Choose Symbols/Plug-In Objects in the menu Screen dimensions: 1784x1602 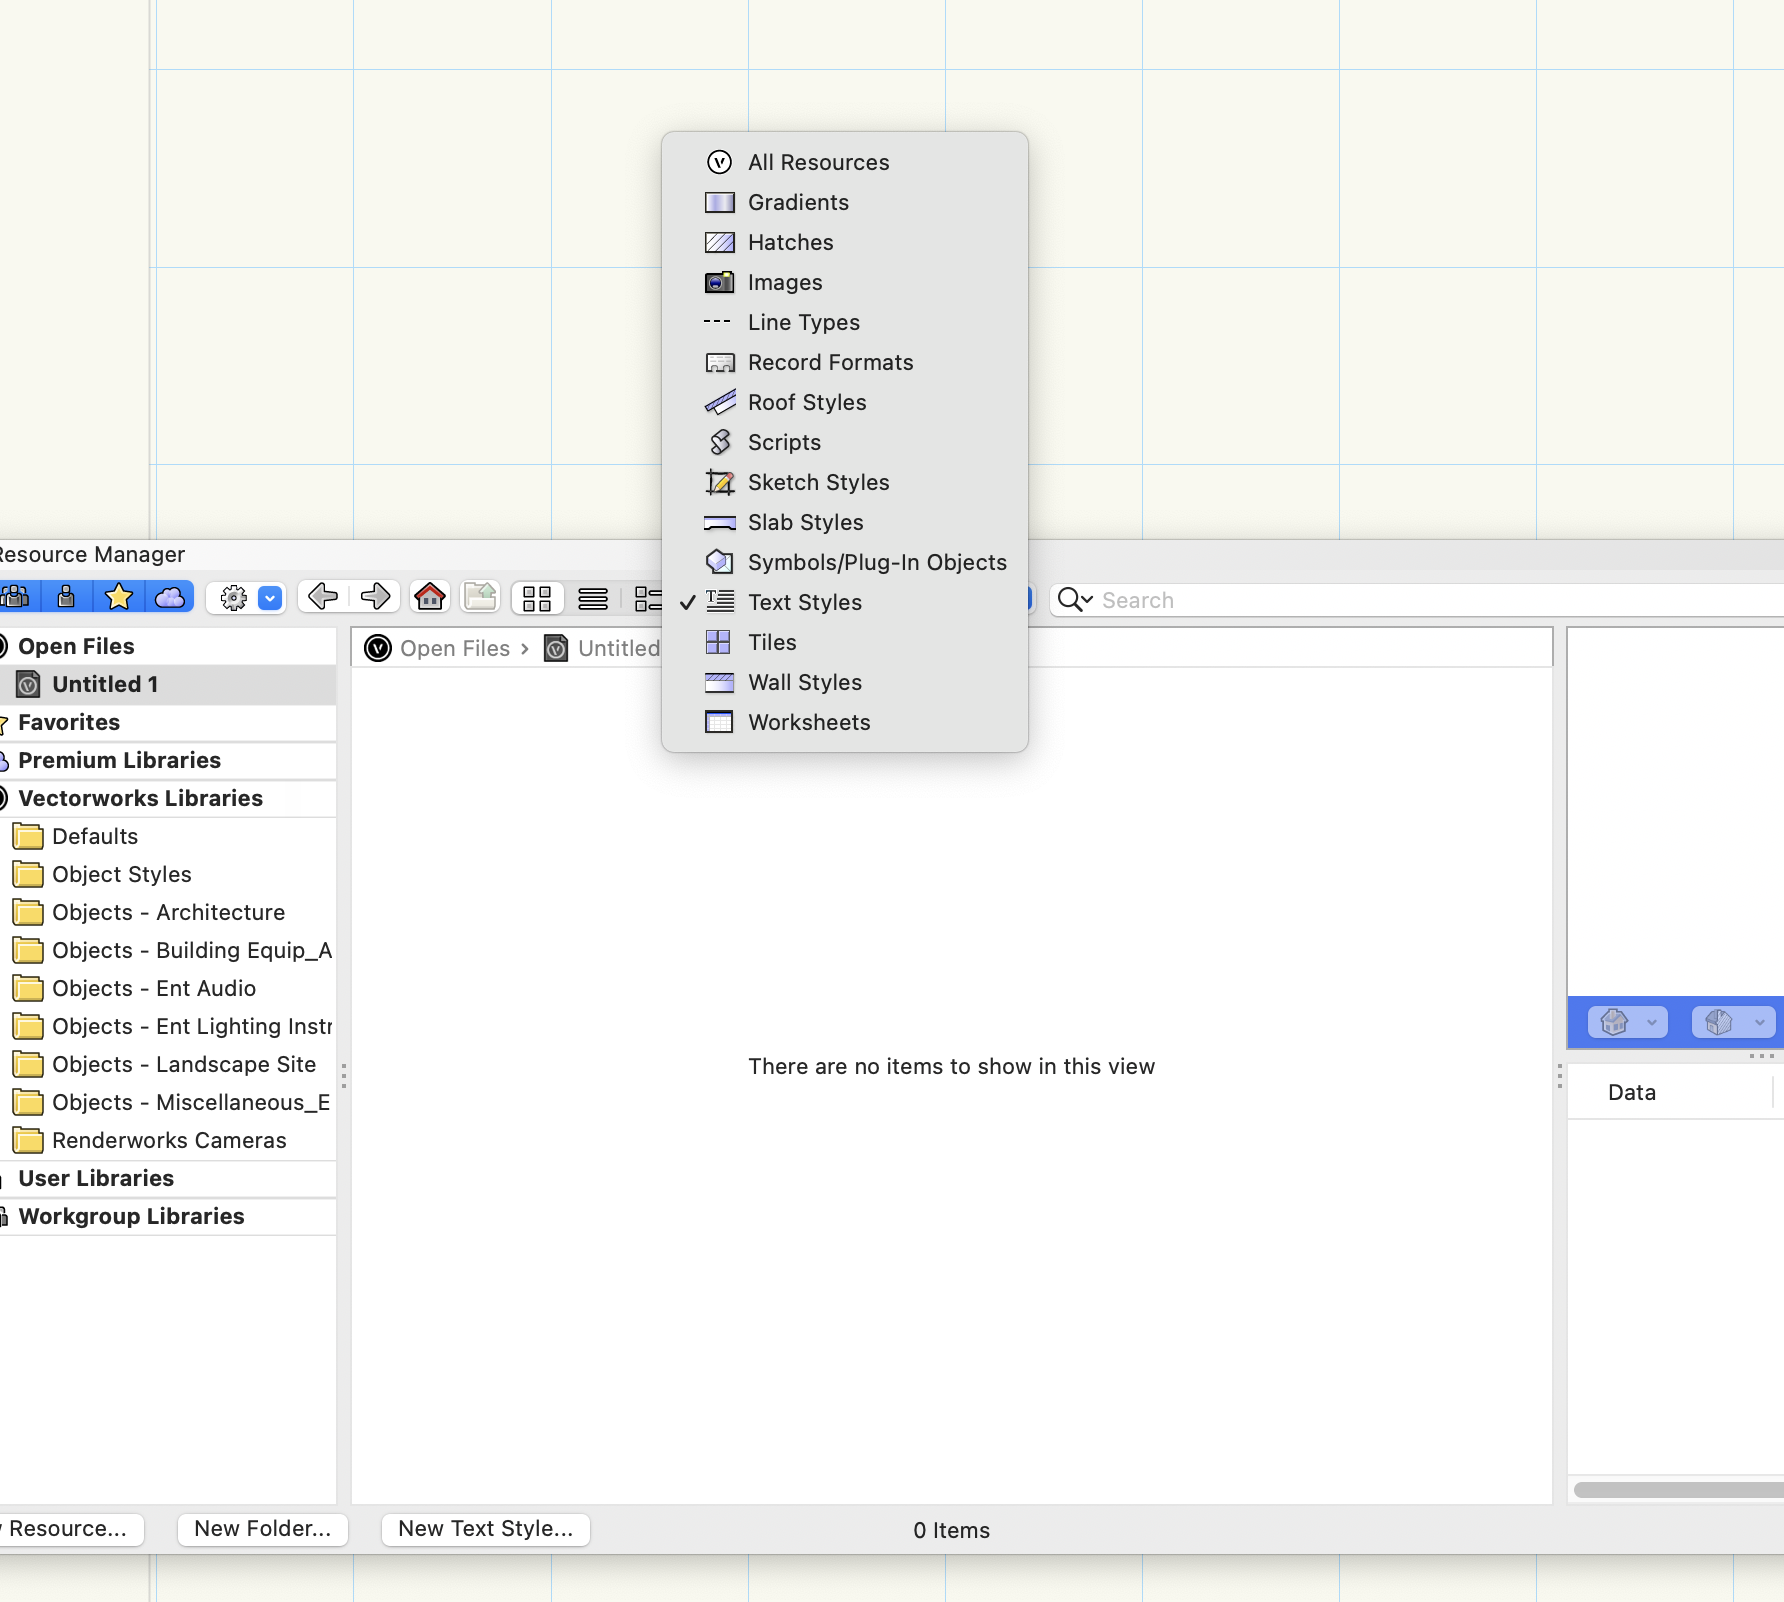click(877, 562)
